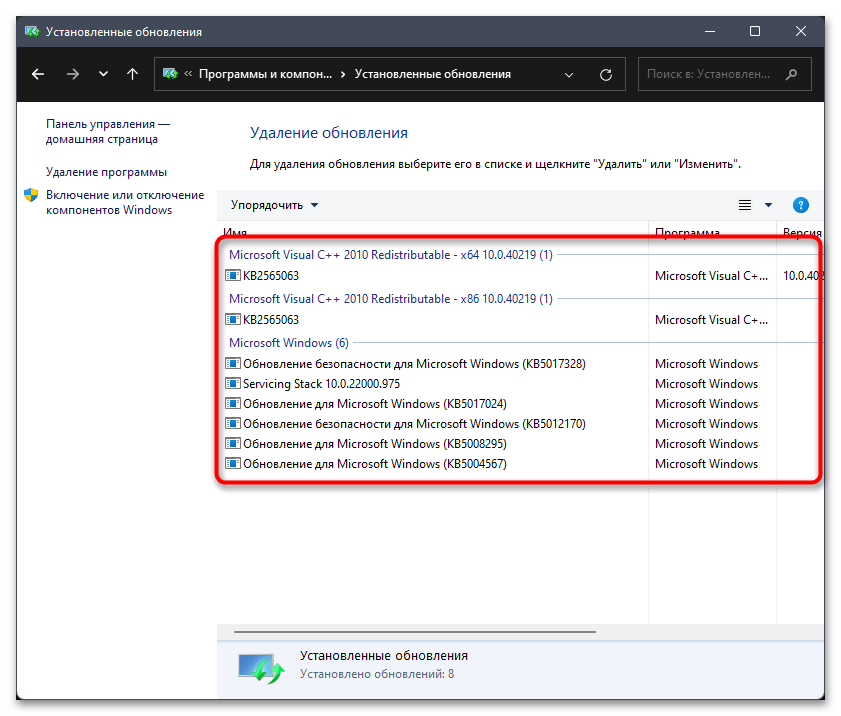Go up one folder level
The width and height of the screenshot is (841, 716).
pyautogui.click(x=133, y=74)
